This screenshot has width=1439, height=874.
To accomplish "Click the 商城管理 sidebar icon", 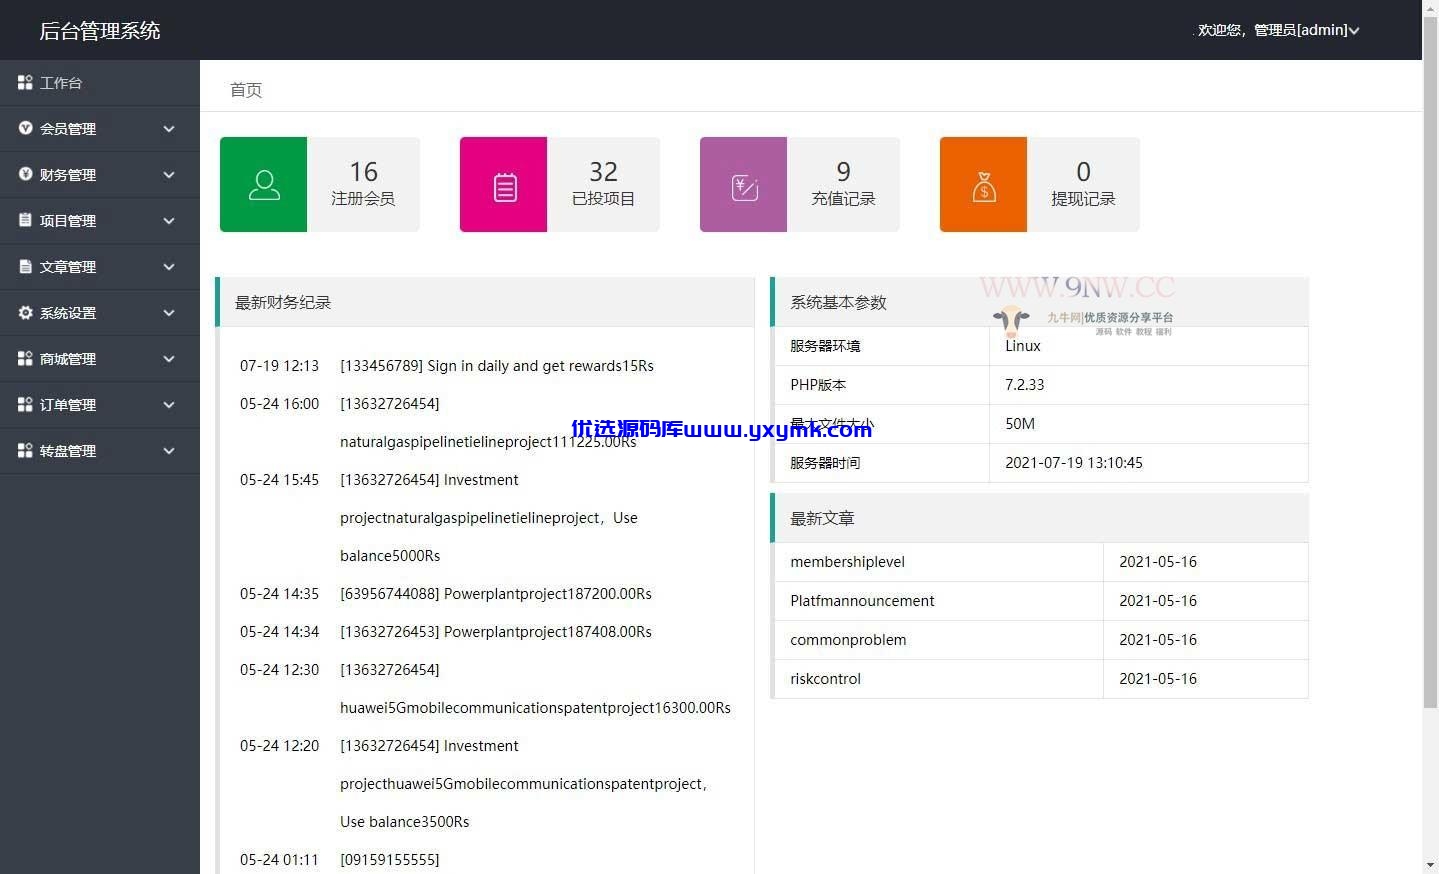I will click(x=25, y=358).
